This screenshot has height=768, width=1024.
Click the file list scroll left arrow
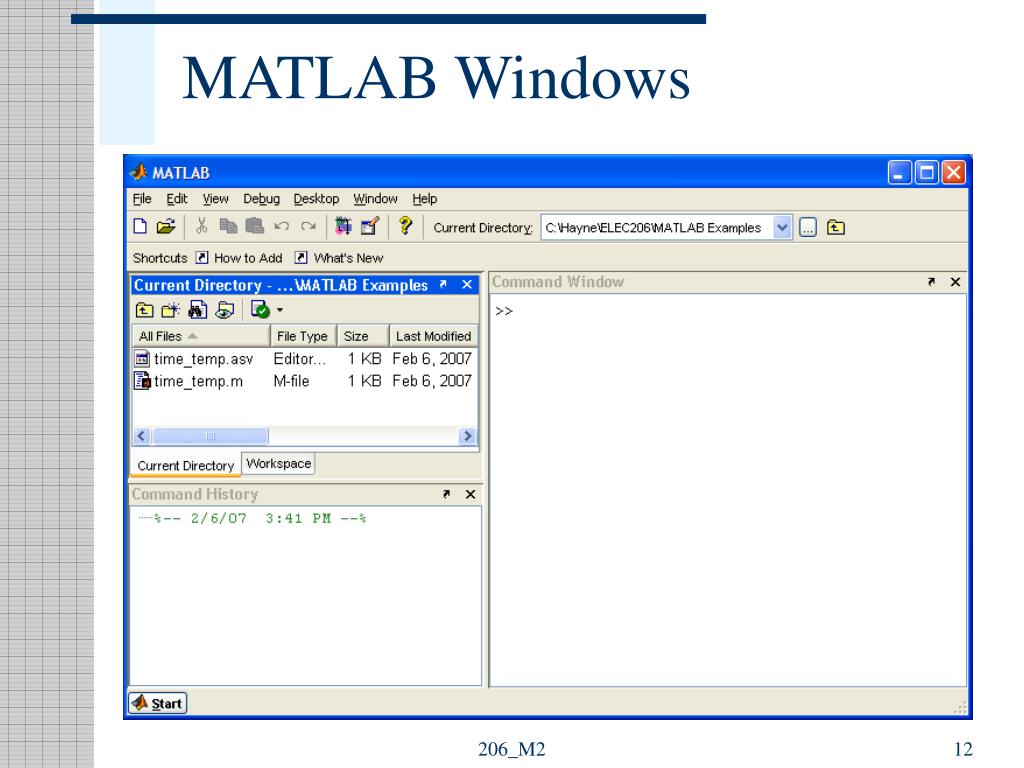pos(142,436)
